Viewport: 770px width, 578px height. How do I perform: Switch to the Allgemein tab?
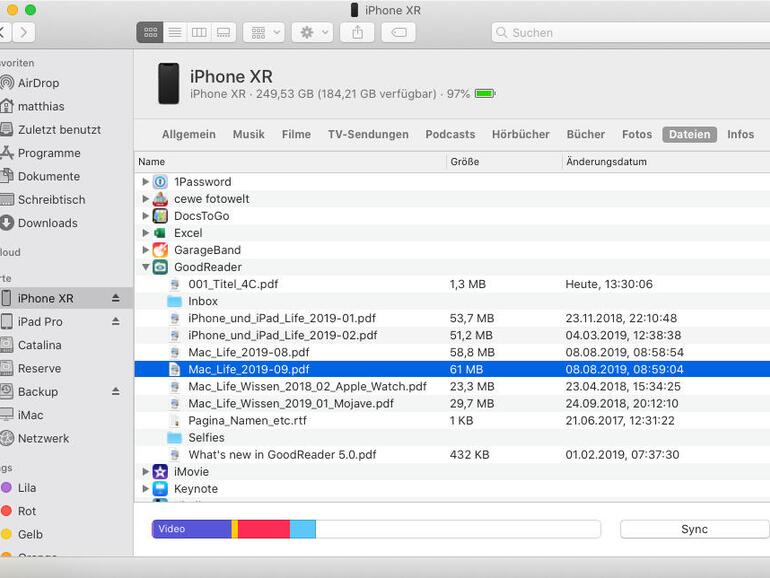(189, 135)
